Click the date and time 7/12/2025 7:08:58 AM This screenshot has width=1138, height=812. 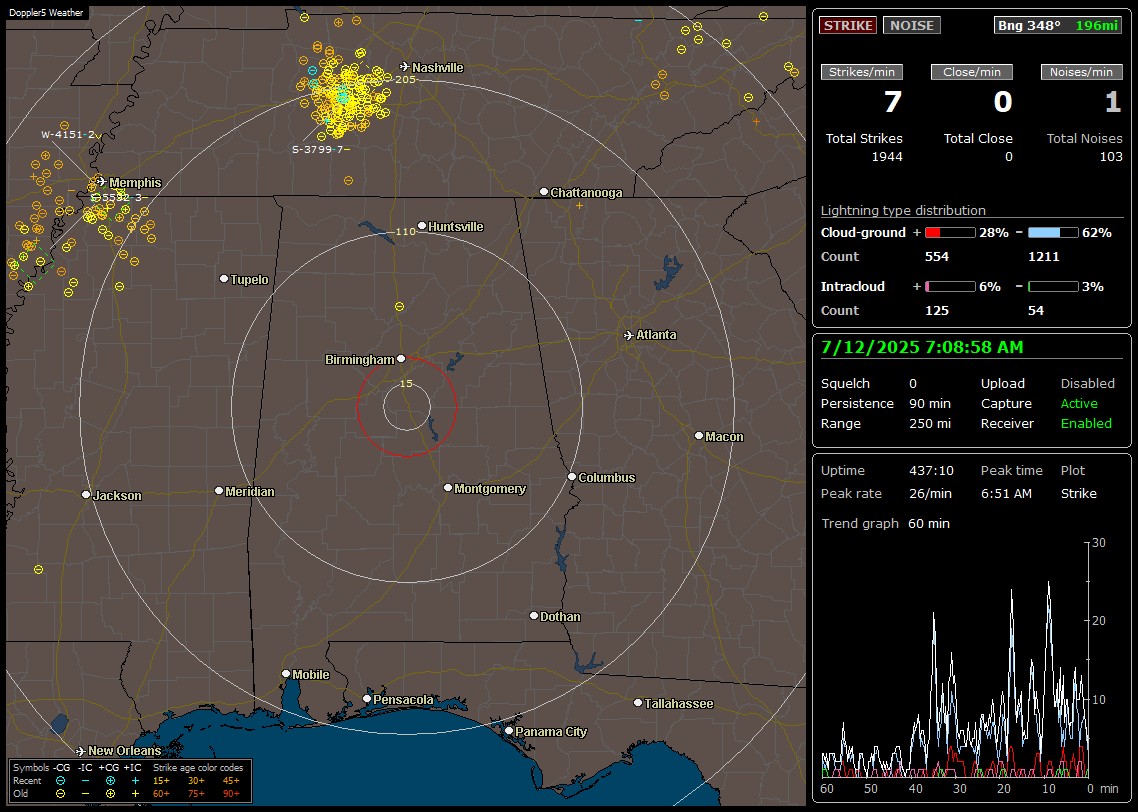922,347
